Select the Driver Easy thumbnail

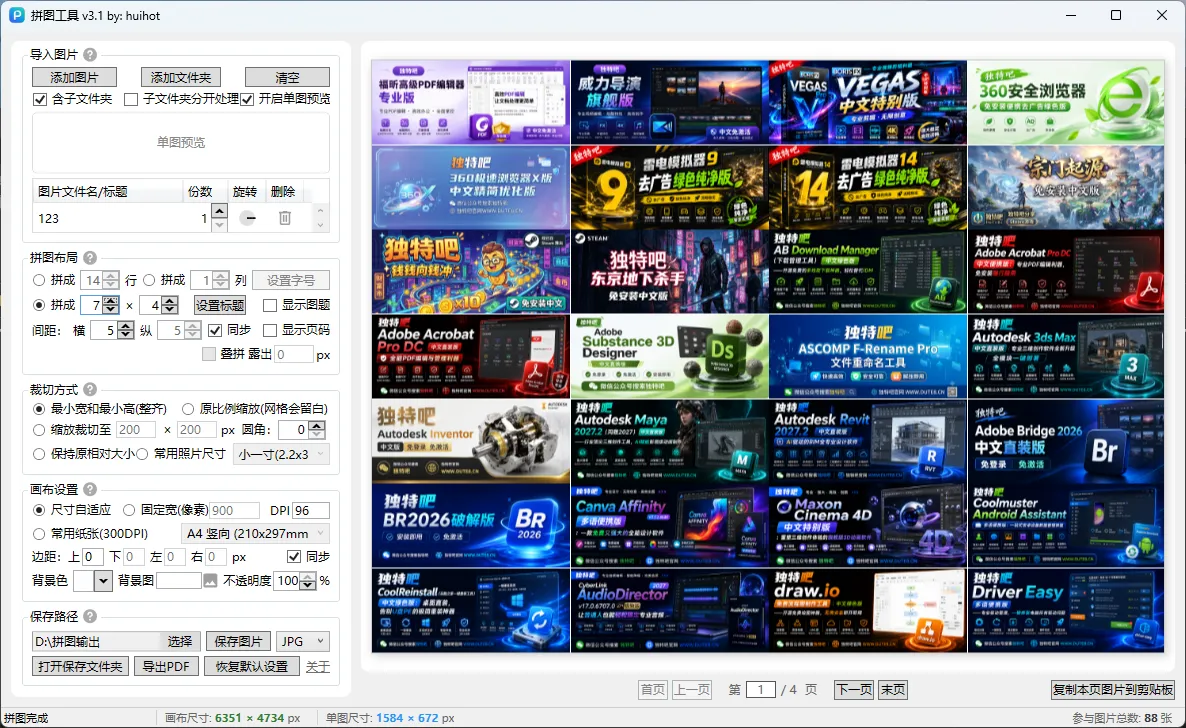(1066, 611)
